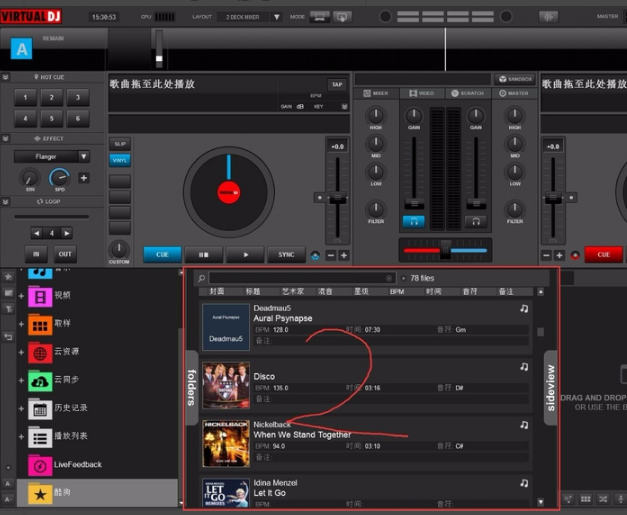Click the left channel volume fader
Image resolution: width=627 pixels, height=515 pixels.
tap(414, 204)
